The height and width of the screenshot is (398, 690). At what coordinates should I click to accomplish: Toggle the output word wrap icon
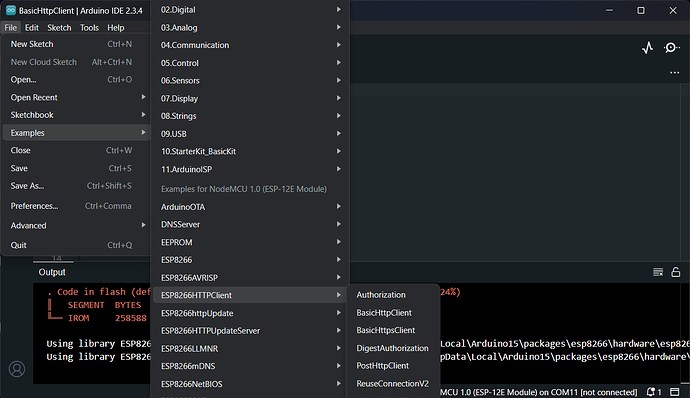(x=658, y=272)
